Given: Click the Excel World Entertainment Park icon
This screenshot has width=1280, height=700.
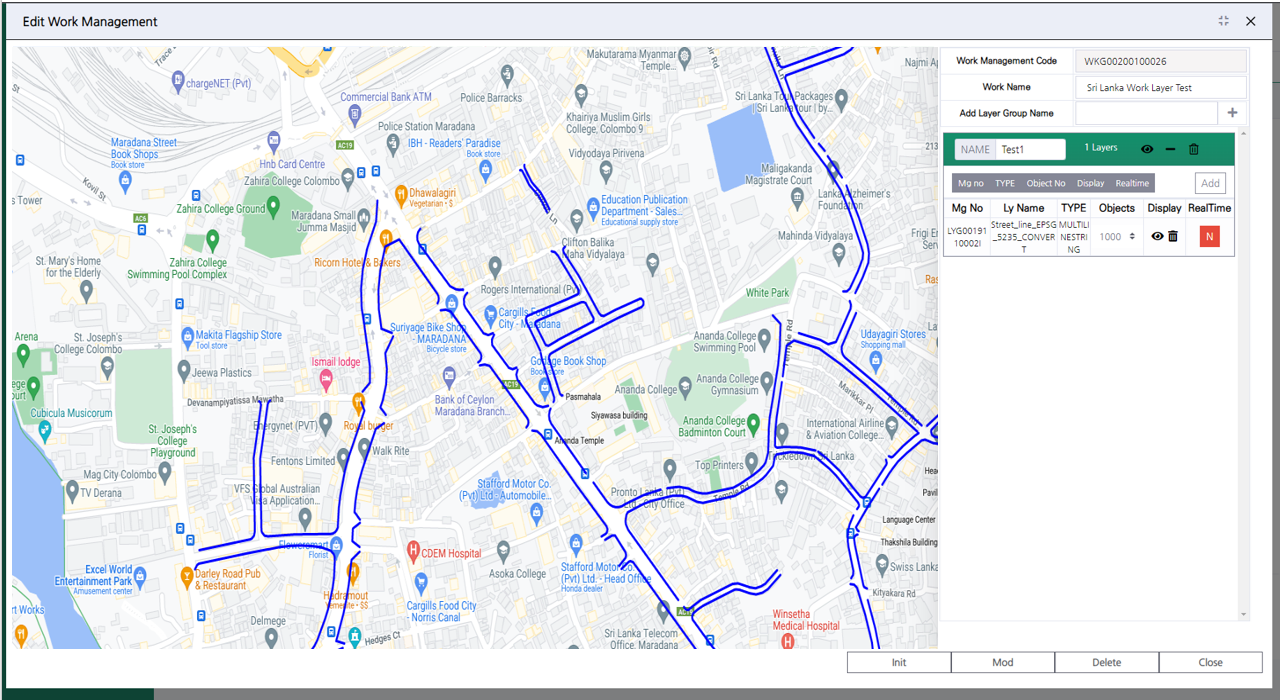Looking at the screenshot, I should 140,576.
